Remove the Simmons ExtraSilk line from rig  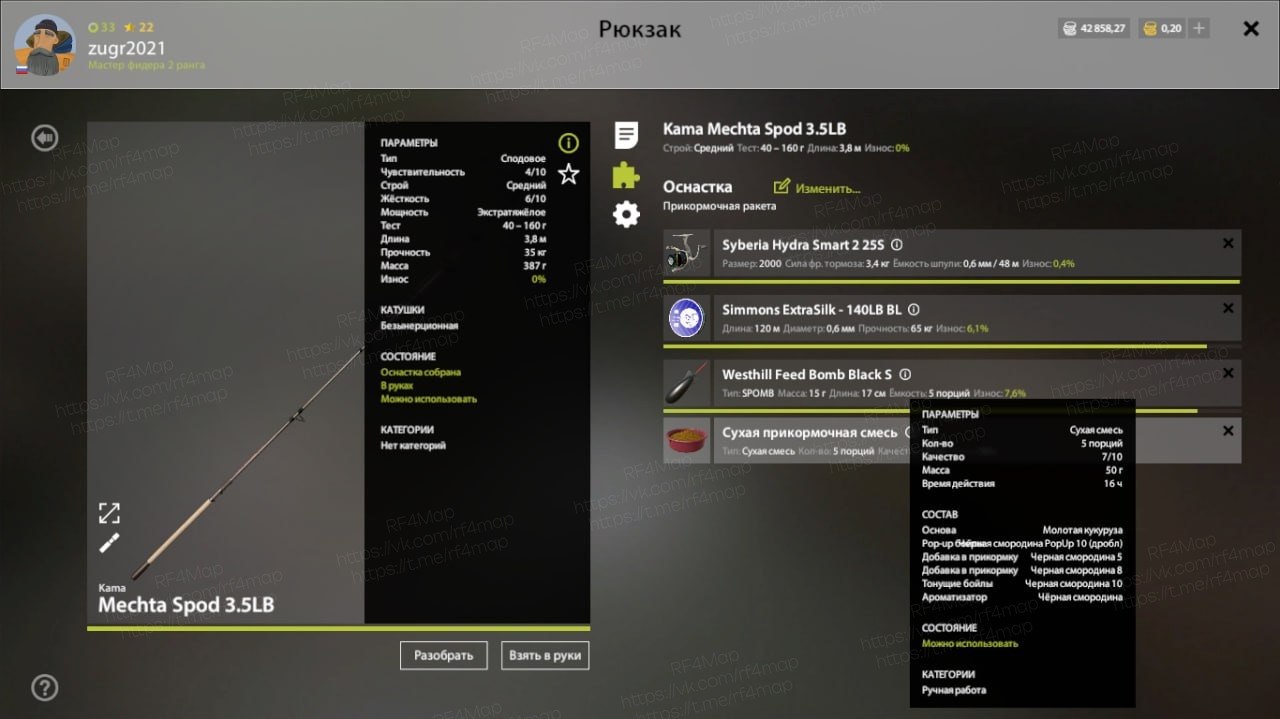pyautogui.click(x=1228, y=309)
